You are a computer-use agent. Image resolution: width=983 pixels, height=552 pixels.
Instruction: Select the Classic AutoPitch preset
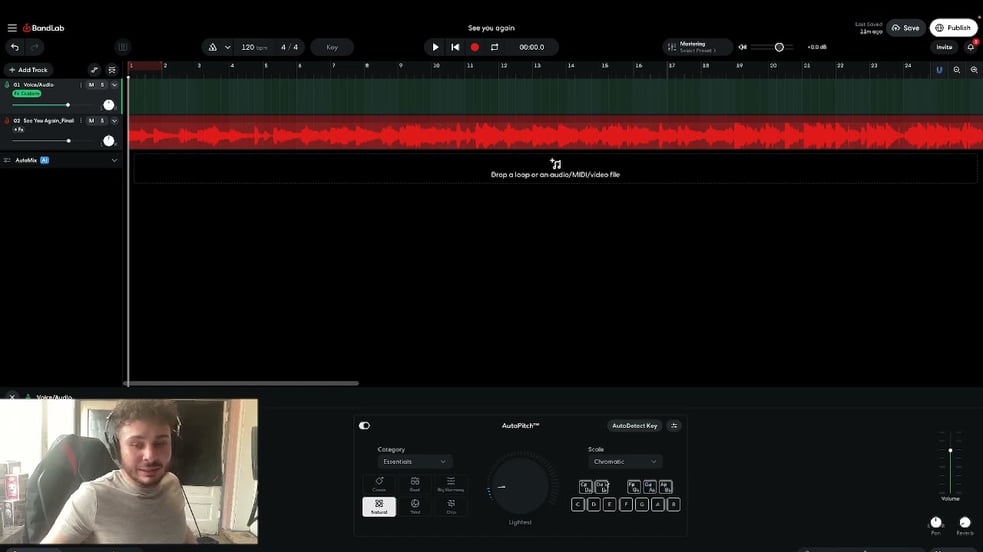379,484
